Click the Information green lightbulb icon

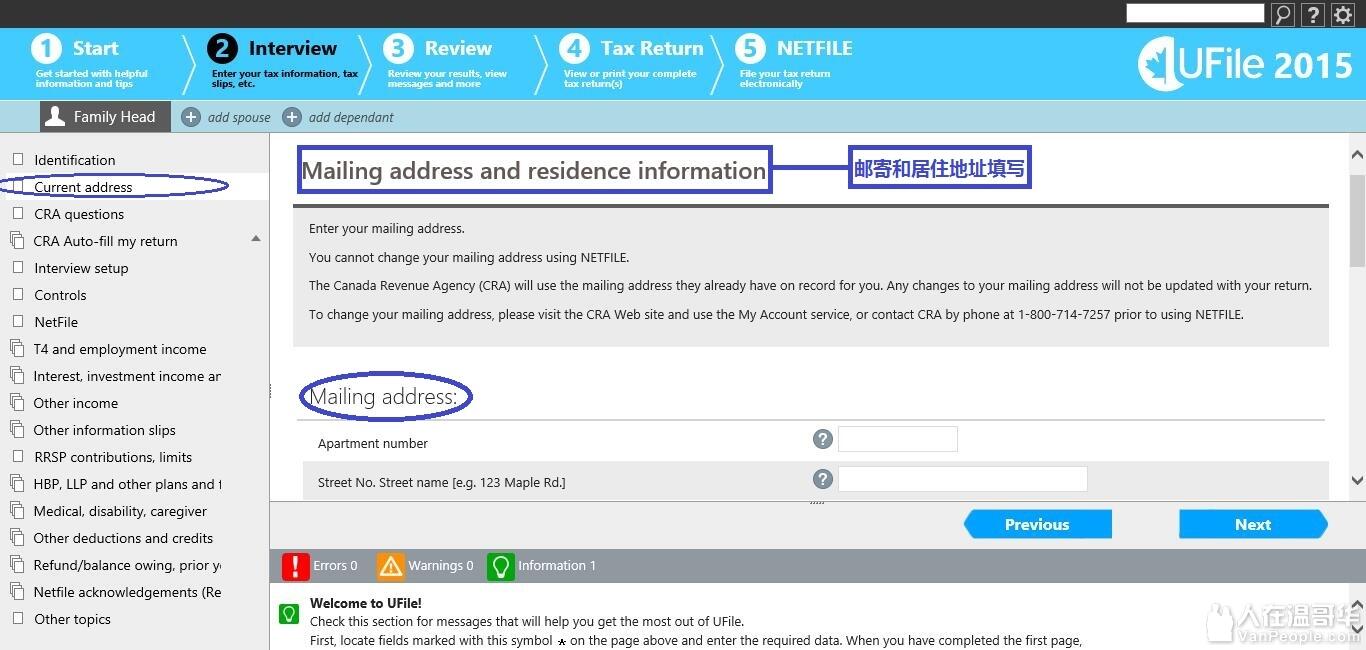pyautogui.click(x=500, y=566)
